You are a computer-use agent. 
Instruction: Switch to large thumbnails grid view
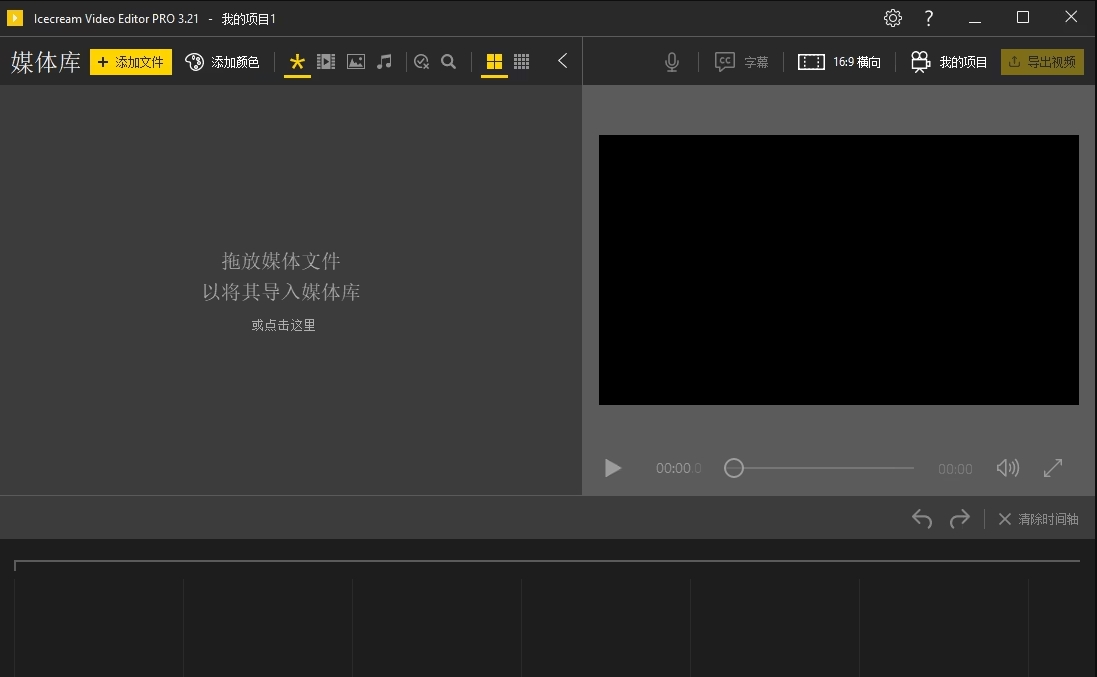point(494,62)
